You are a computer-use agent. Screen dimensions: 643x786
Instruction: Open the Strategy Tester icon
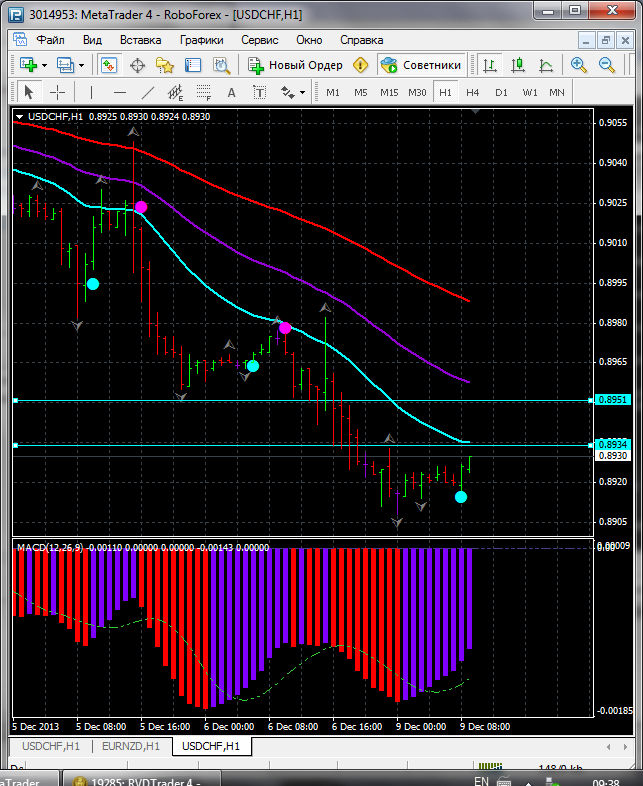click(x=221, y=65)
